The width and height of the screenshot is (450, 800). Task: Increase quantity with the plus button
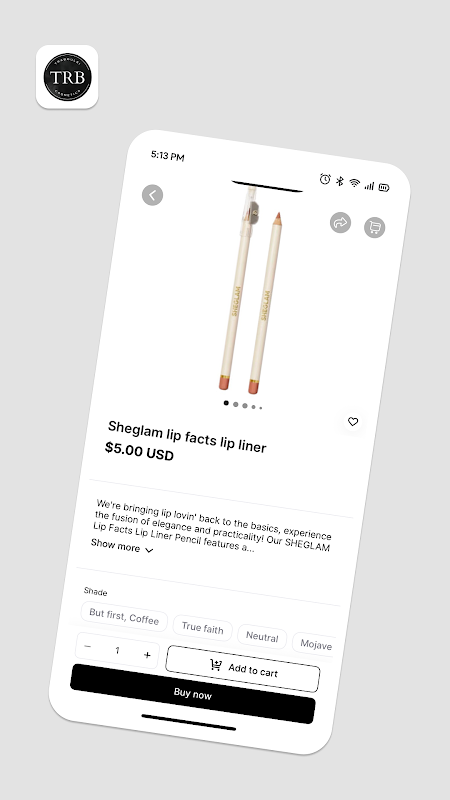[x=147, y=655]
